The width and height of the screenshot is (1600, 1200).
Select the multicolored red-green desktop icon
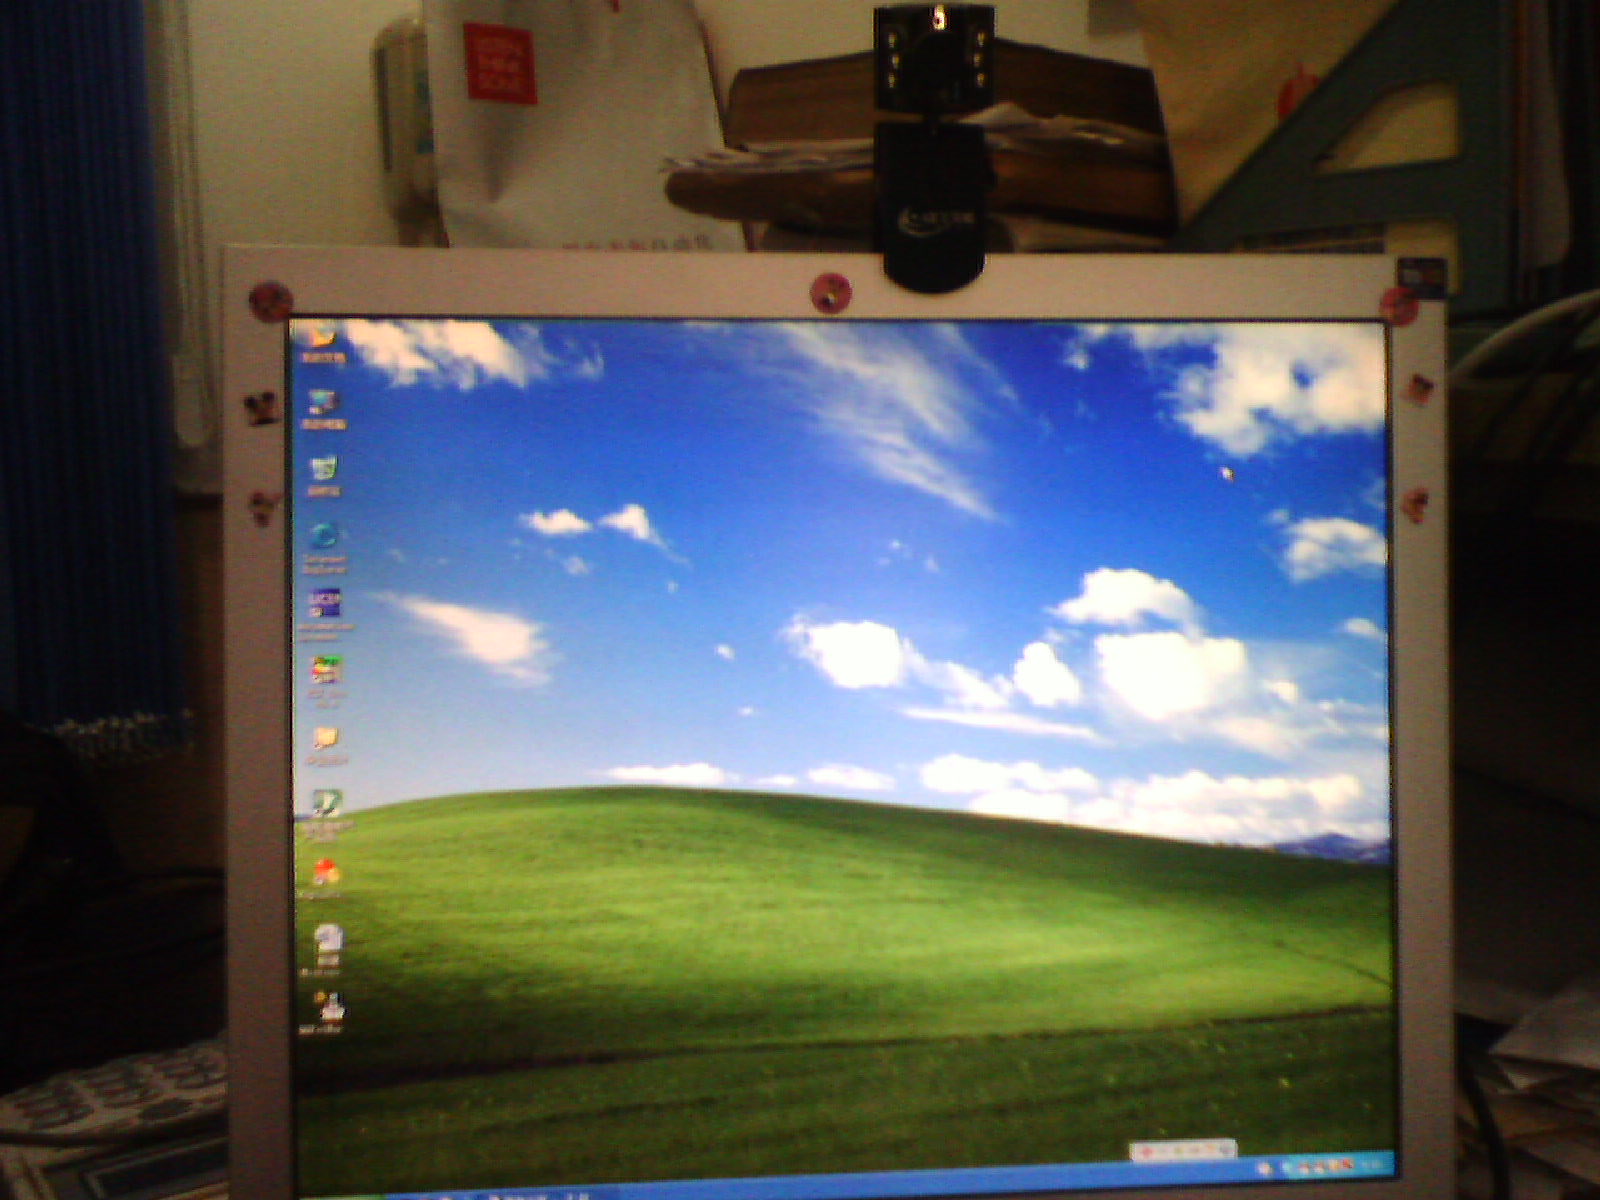point(326,669)
